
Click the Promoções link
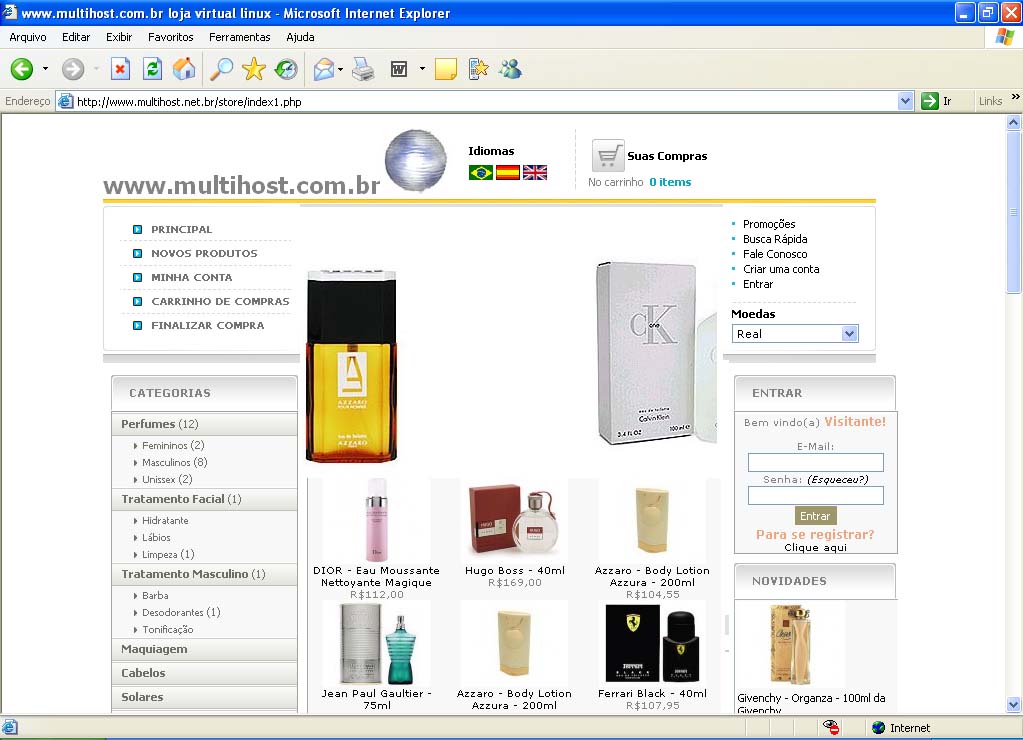point(769,224)
